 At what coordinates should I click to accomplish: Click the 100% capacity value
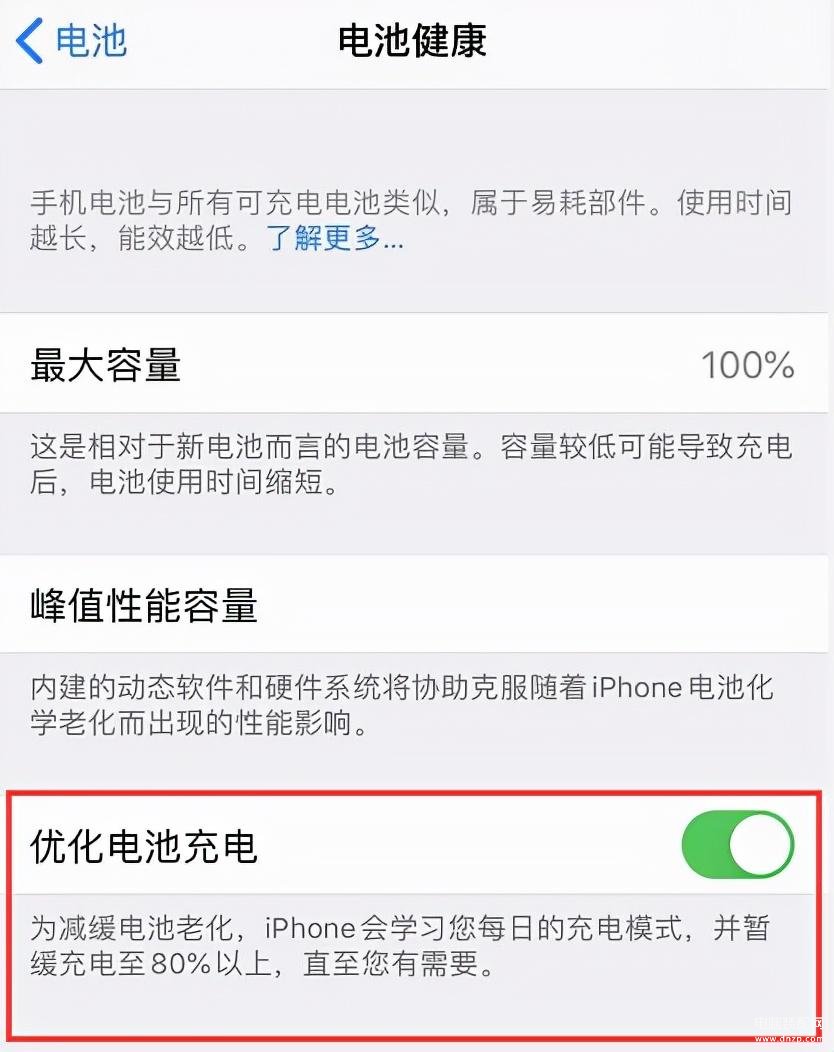(747, 366)
